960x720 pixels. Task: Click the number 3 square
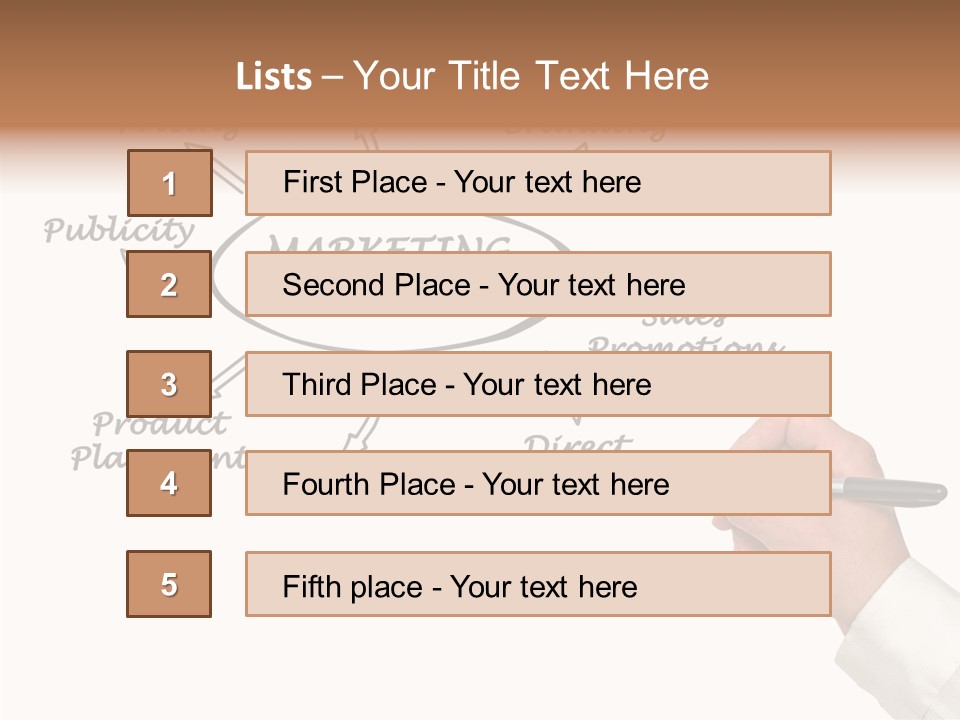[169, 384]
